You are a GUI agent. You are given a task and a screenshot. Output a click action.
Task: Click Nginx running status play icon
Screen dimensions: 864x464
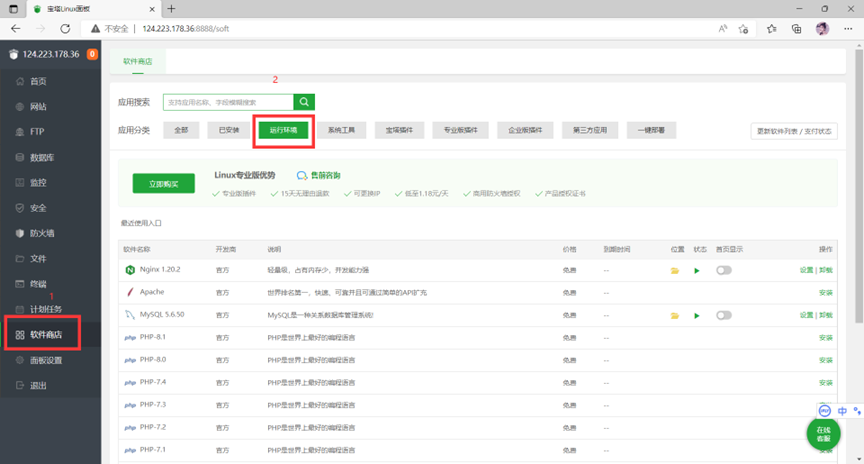[697, 271]
